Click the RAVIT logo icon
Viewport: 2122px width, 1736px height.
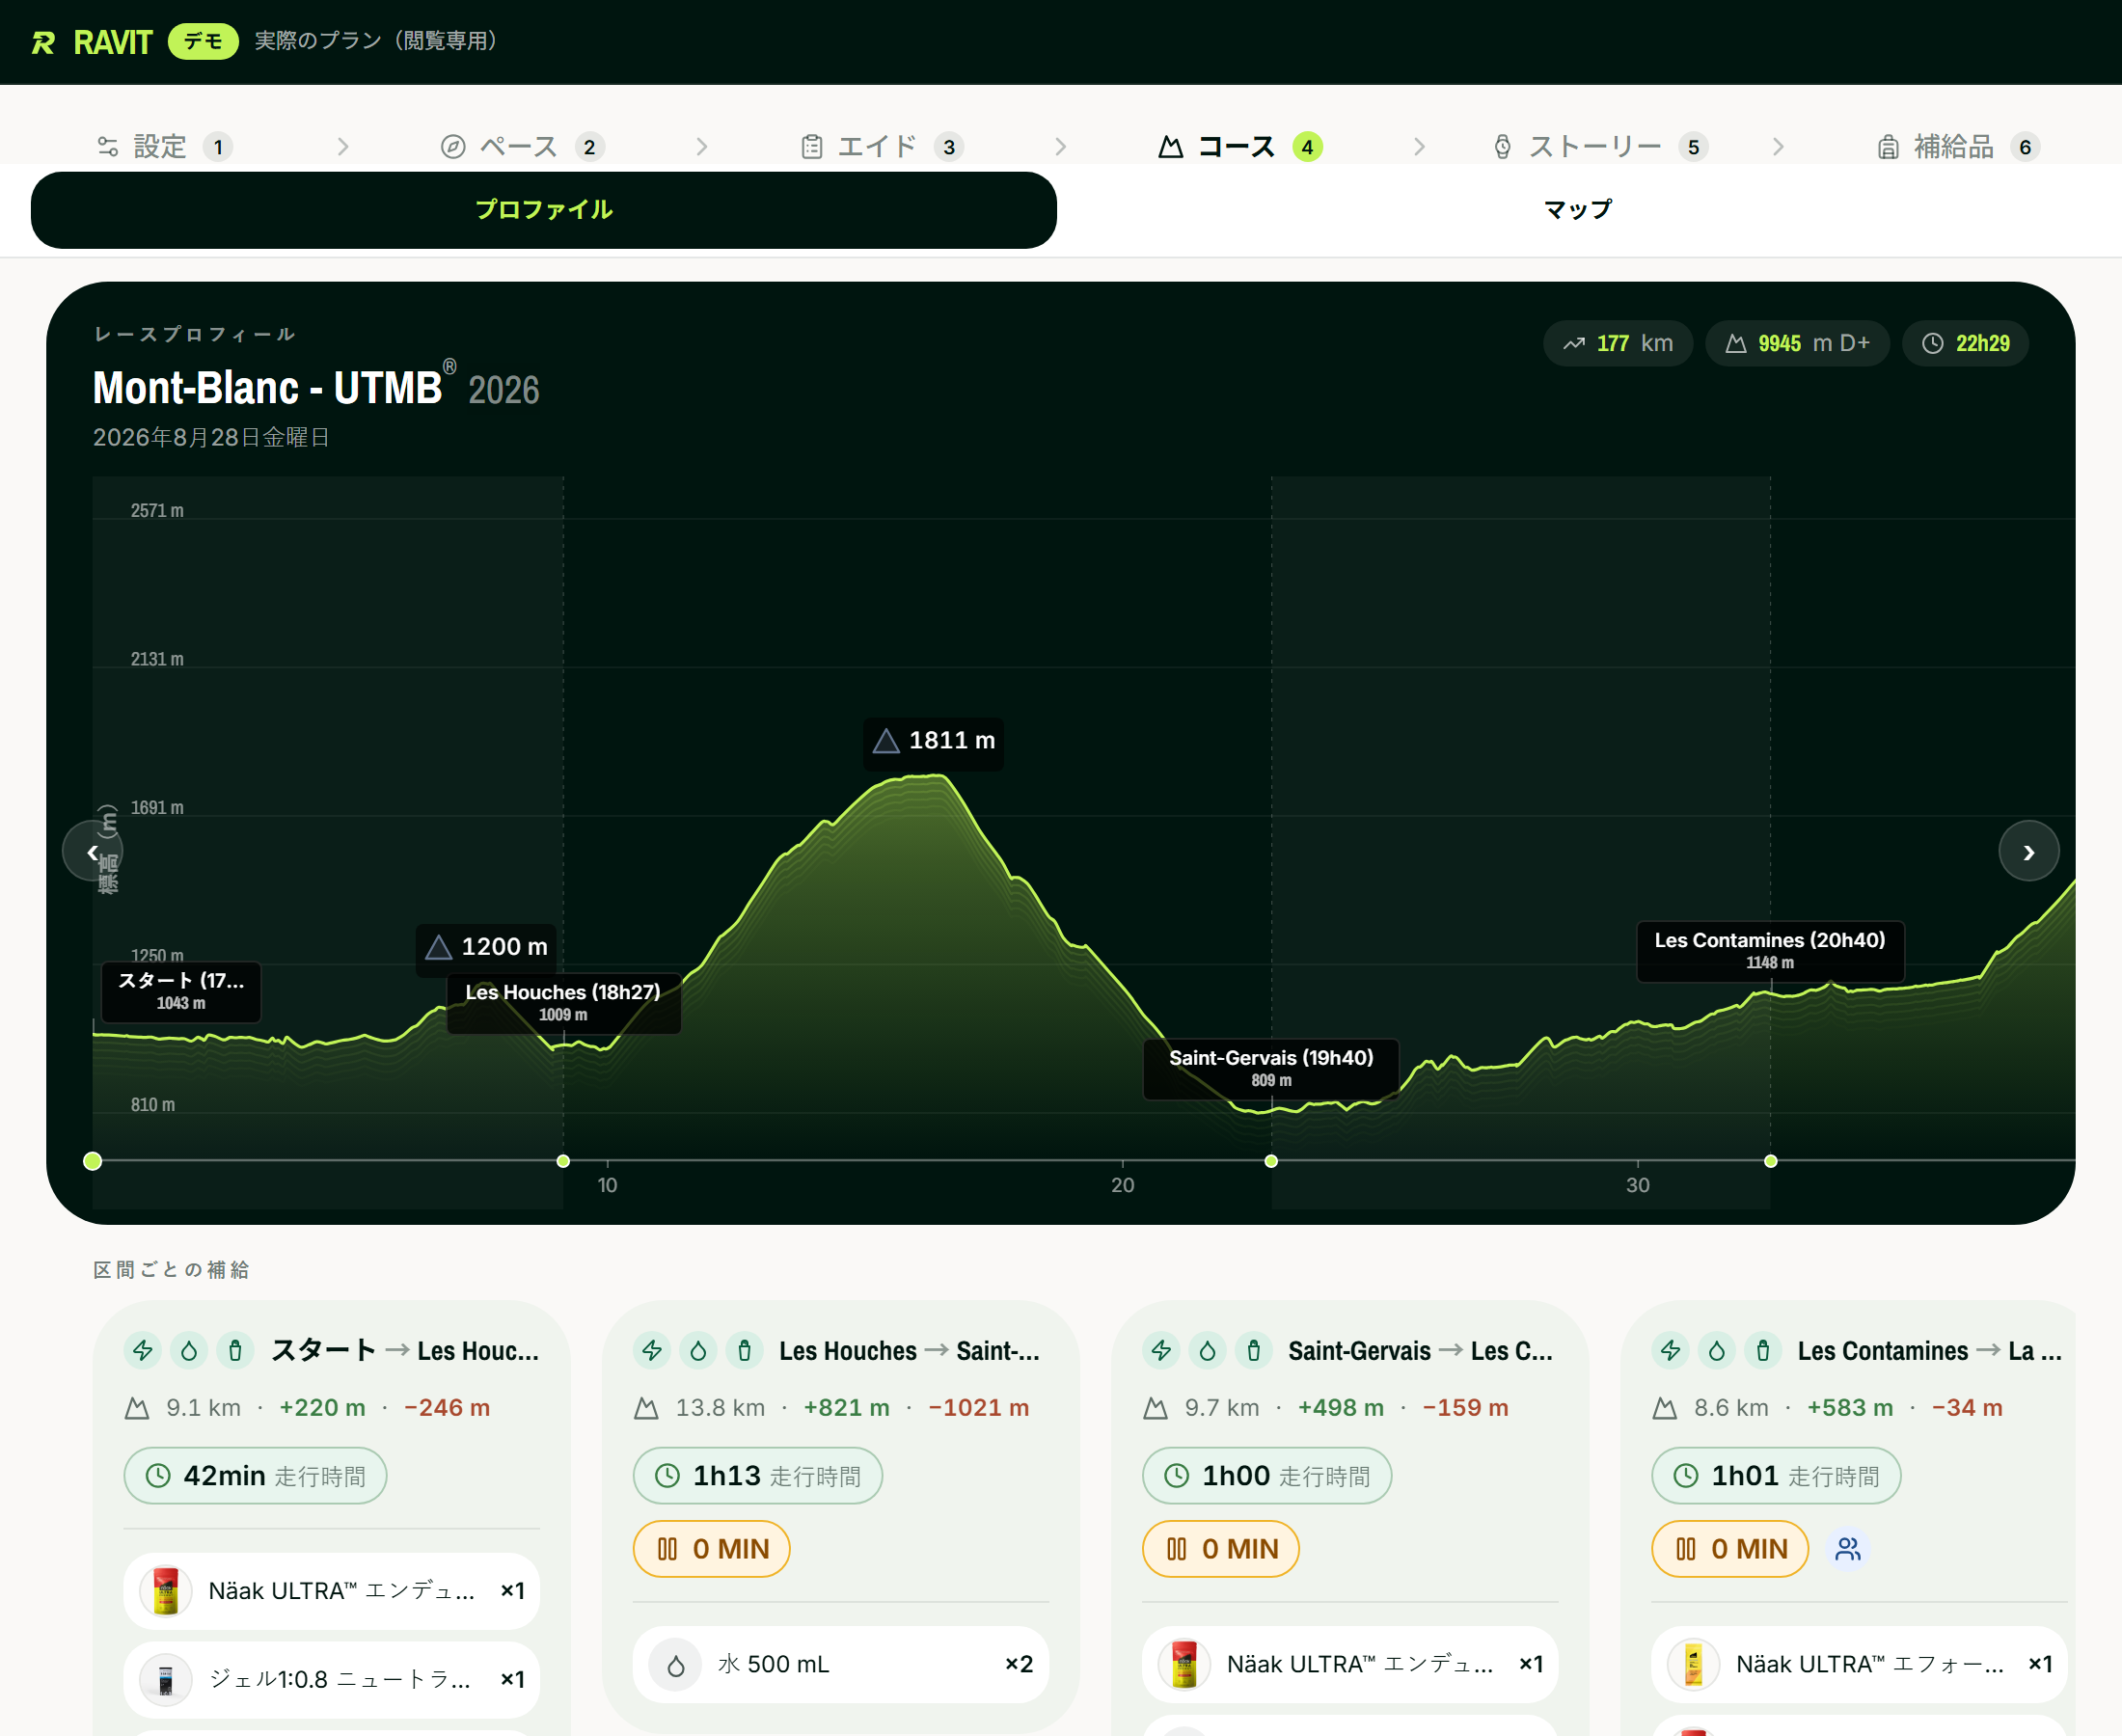click(x=43, y=42)
